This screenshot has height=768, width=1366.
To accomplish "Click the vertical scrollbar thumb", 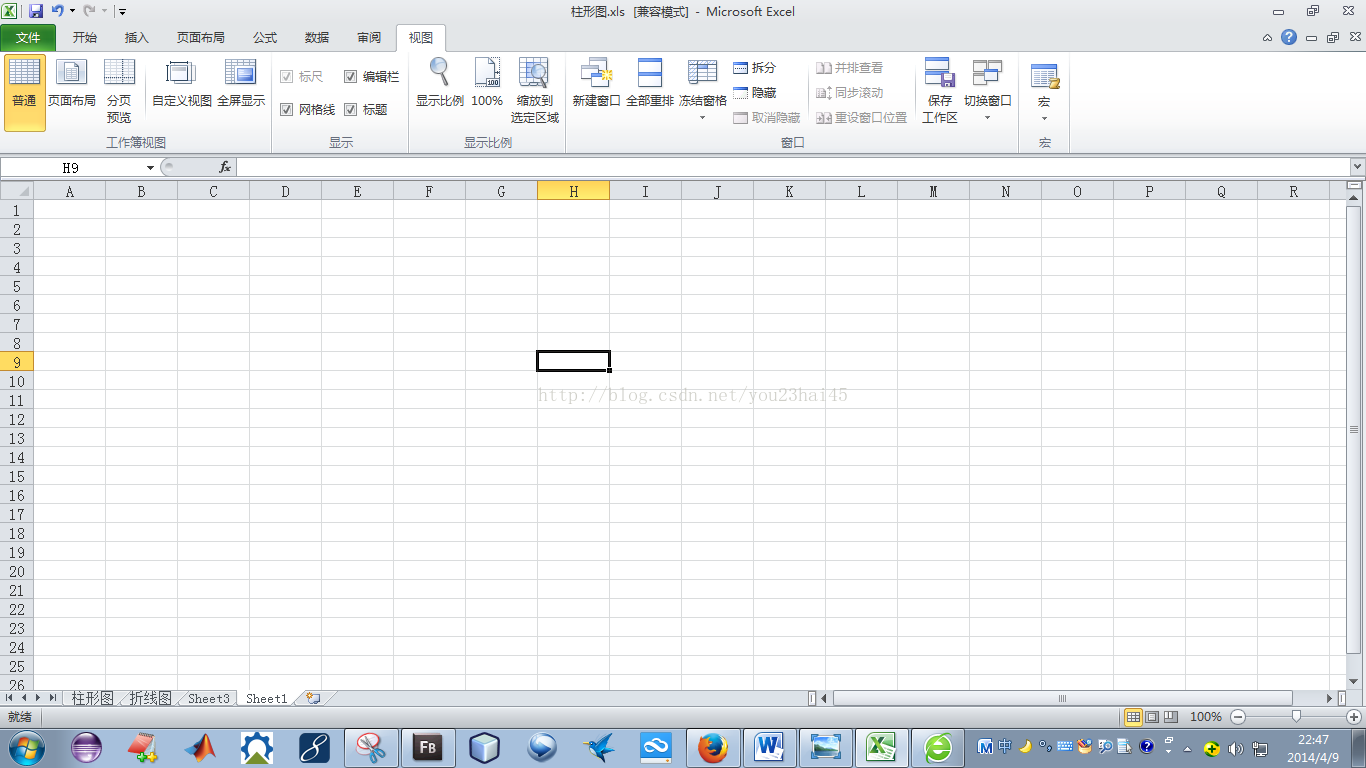I will point(1354,429).
